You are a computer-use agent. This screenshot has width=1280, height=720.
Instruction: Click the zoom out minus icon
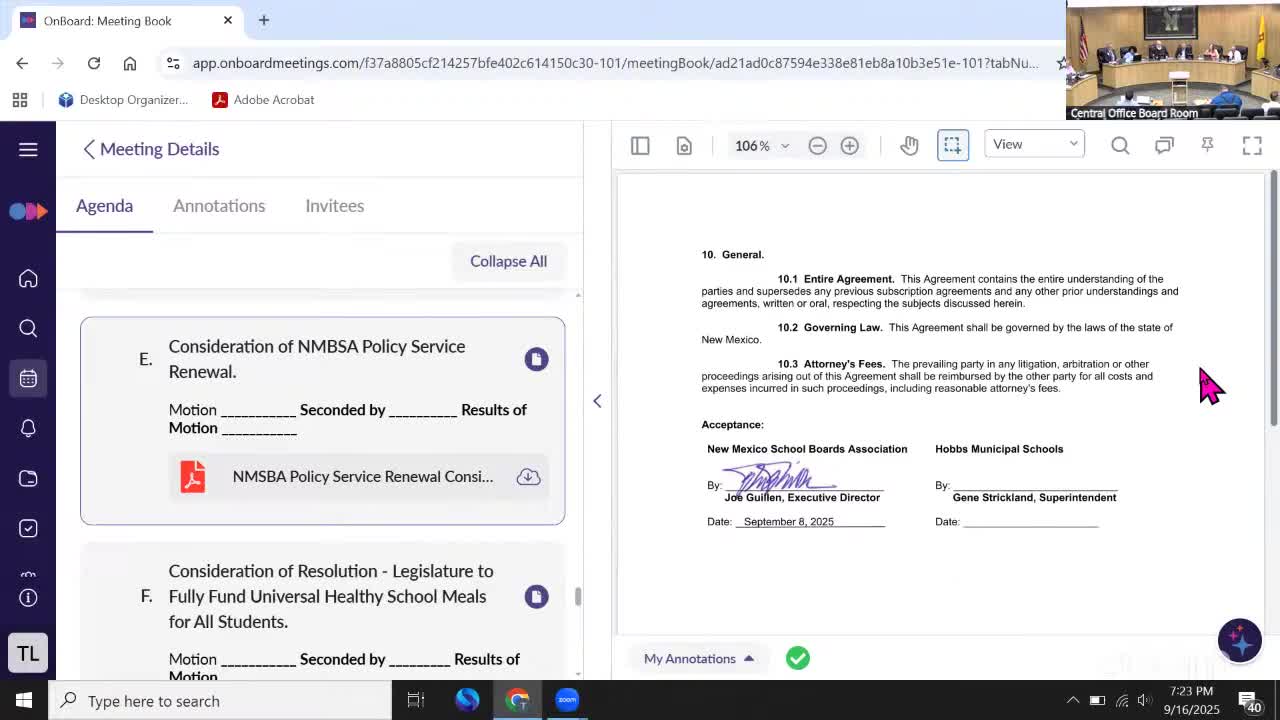coord(817,145)
